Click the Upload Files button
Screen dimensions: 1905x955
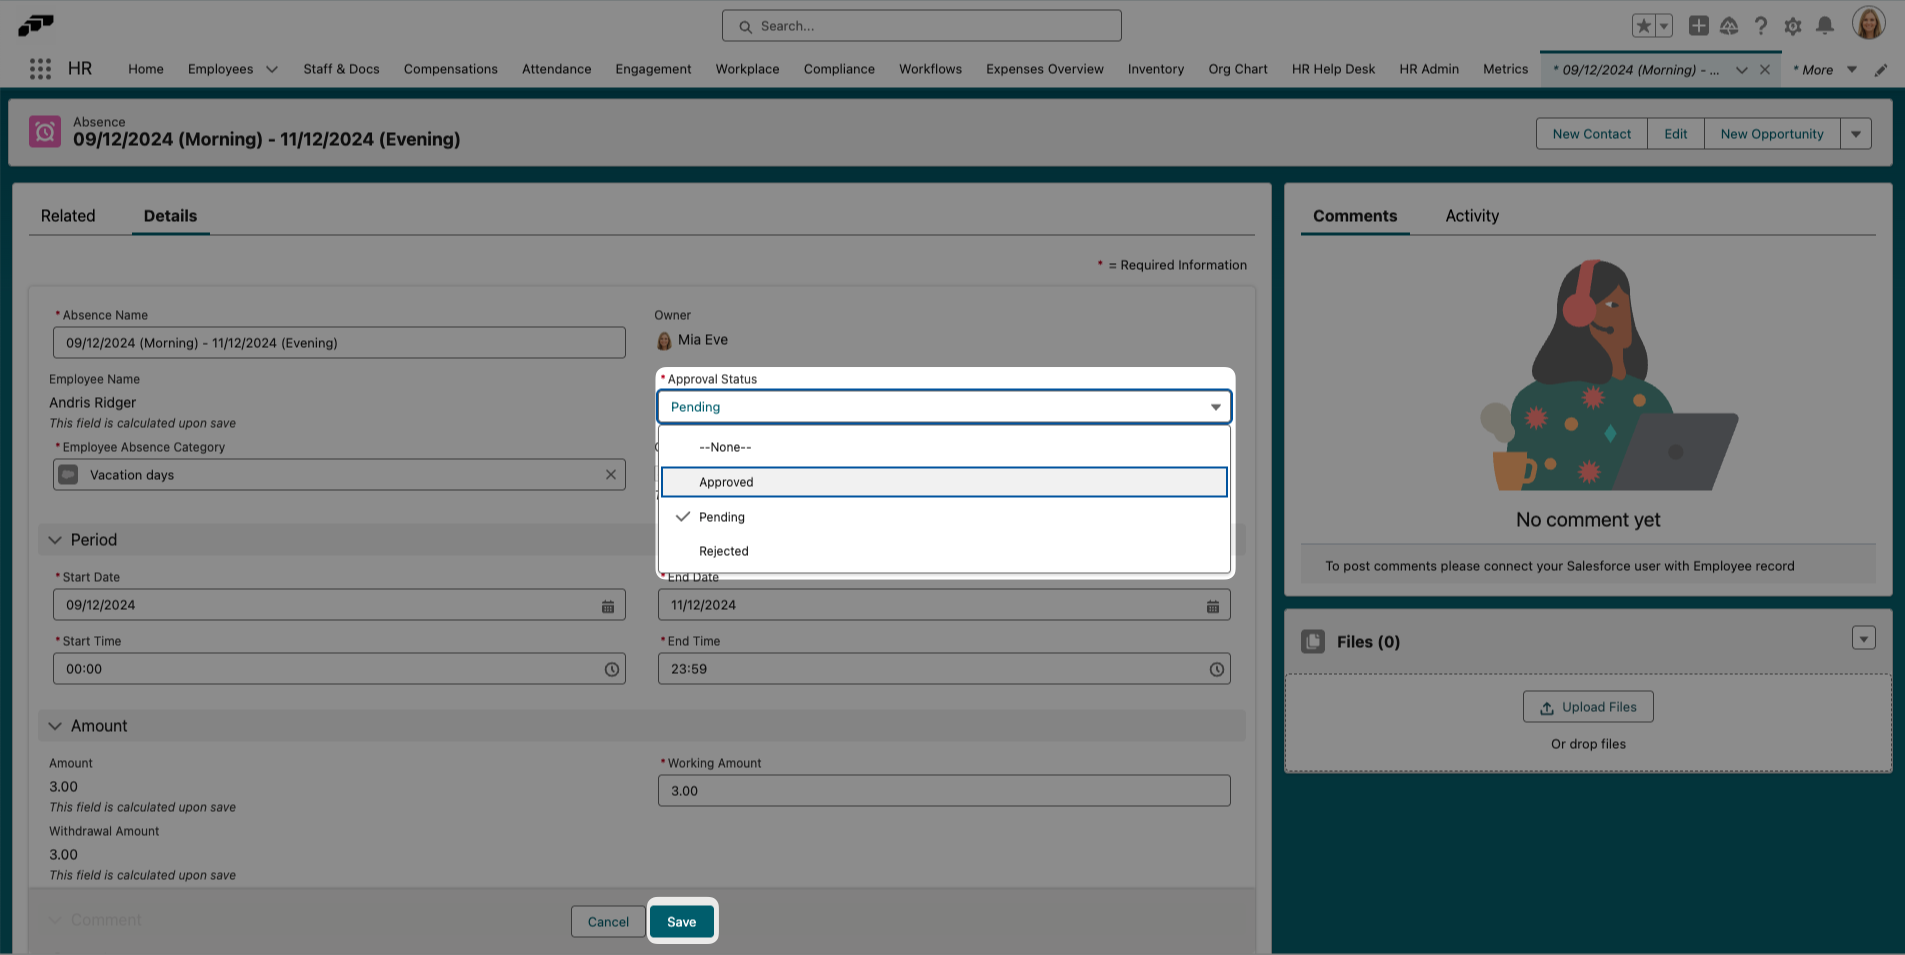[x=1587, y=707]
